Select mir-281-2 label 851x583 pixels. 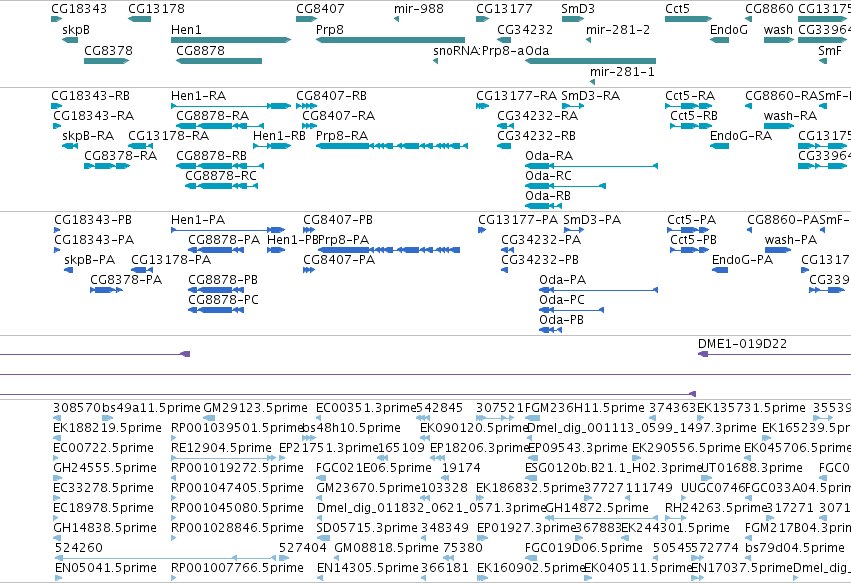pos(618,30)
